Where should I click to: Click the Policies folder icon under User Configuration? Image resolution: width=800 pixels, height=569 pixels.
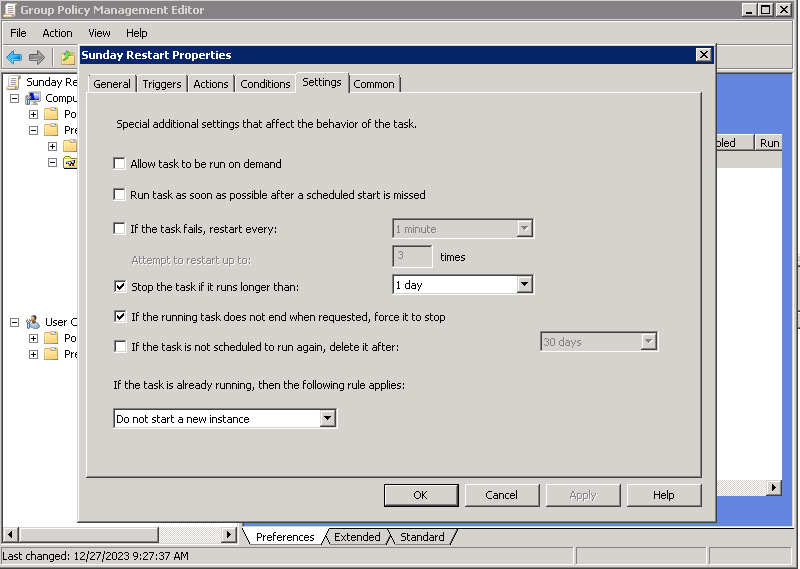pyautogui.click(x=51, y=338)
